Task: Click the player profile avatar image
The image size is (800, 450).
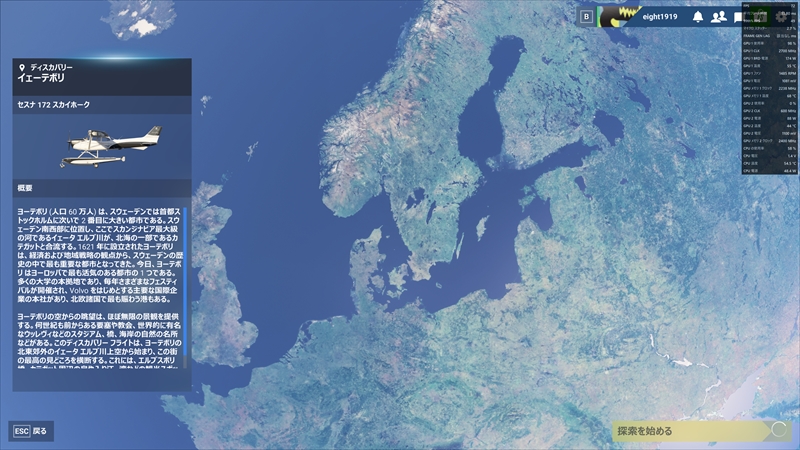Action: (618, 17)
